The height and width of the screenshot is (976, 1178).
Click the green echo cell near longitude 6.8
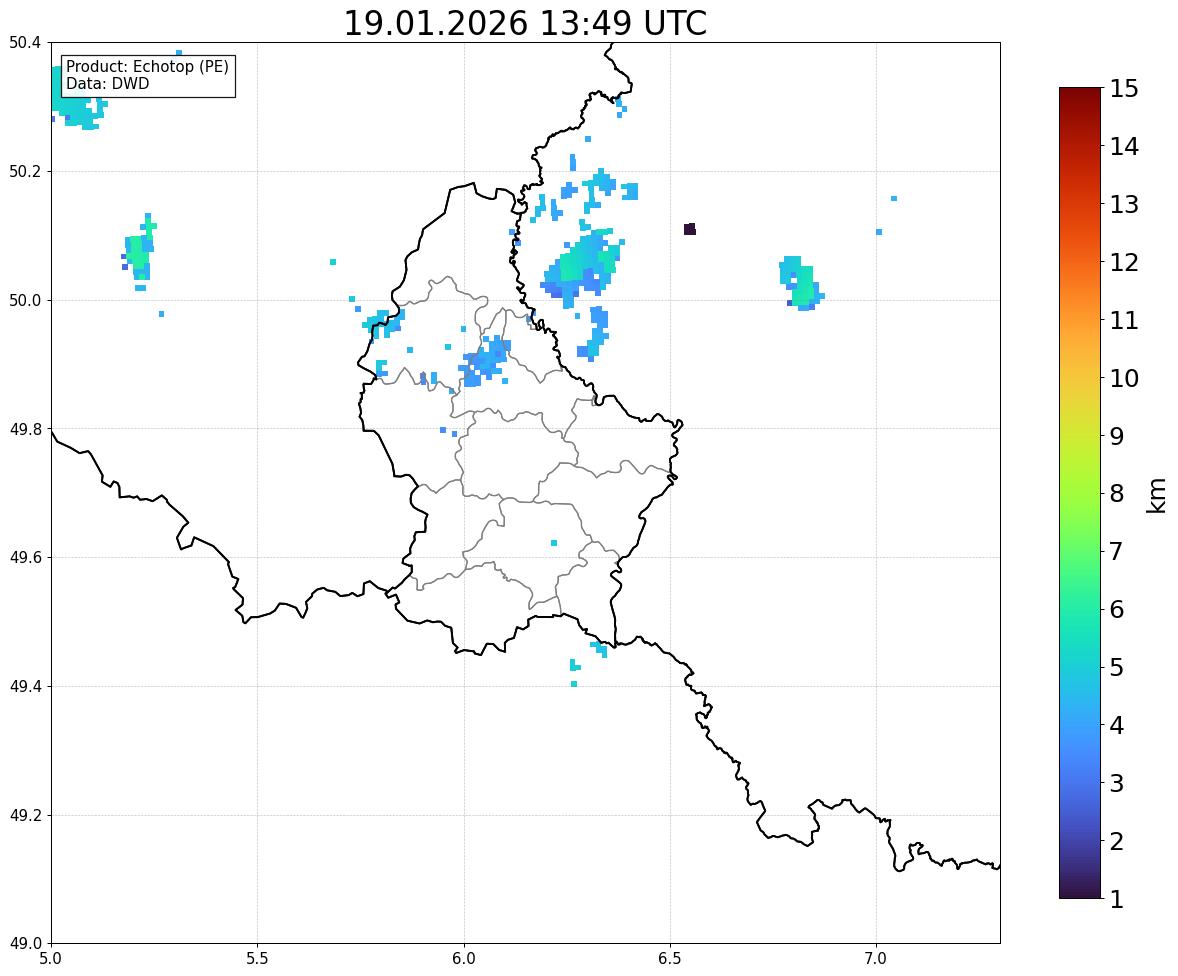point(802,283)
